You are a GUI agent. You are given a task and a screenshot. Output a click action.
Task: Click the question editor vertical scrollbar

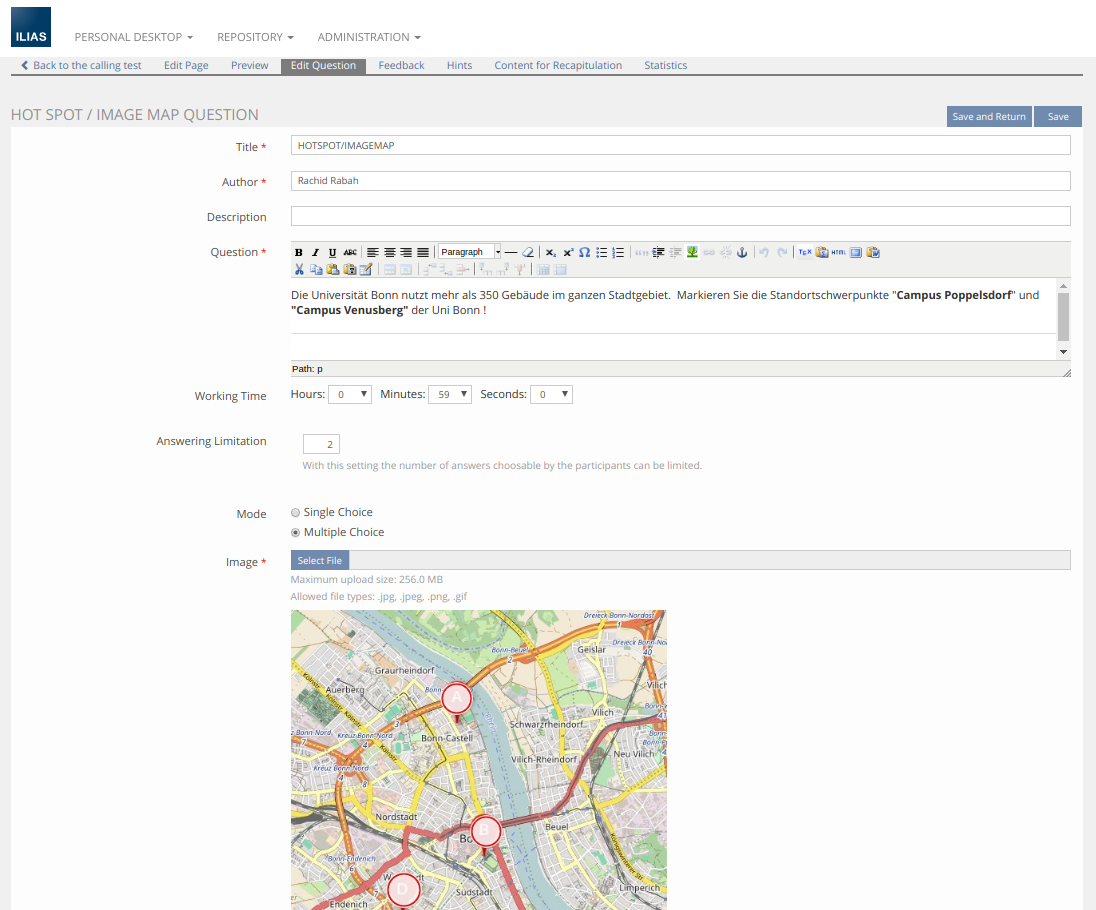pos(1063,318)
